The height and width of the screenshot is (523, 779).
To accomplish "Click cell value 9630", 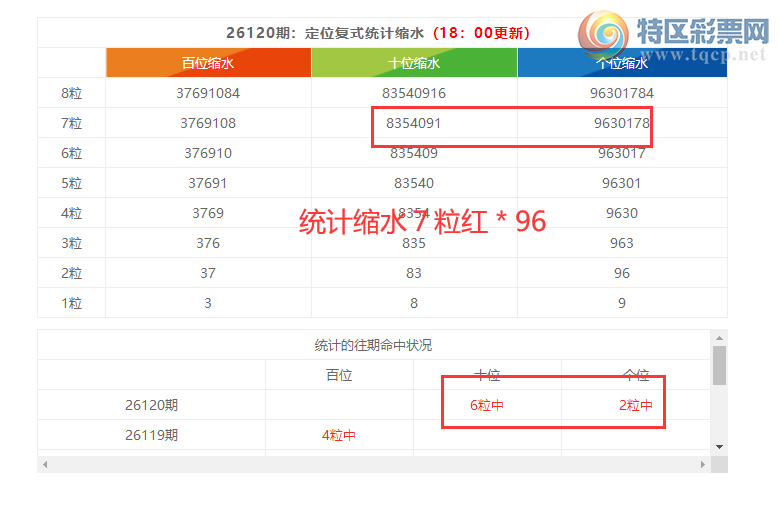I will 622,213.
